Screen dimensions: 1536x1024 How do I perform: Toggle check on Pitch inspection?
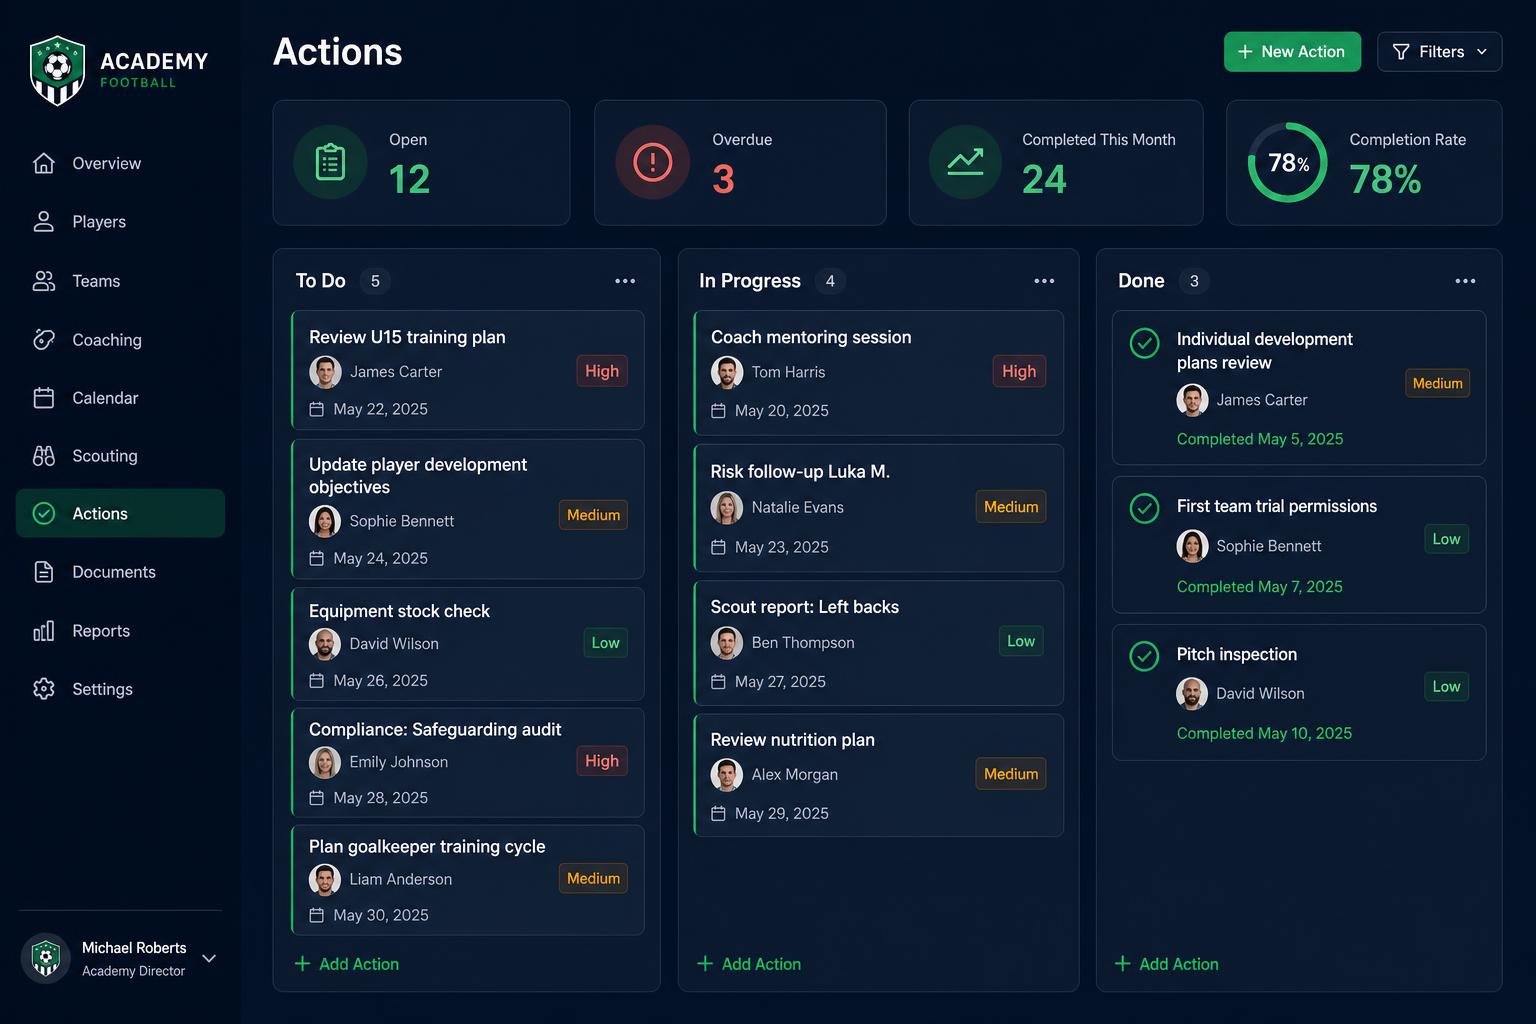coord(1144,656)
